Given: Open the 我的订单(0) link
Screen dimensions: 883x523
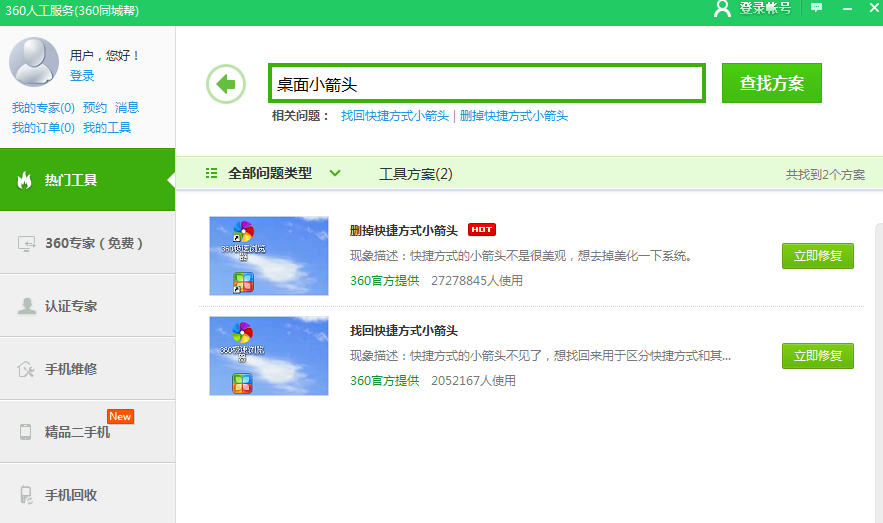Looking at the screenshot, I should click(43, 128).
